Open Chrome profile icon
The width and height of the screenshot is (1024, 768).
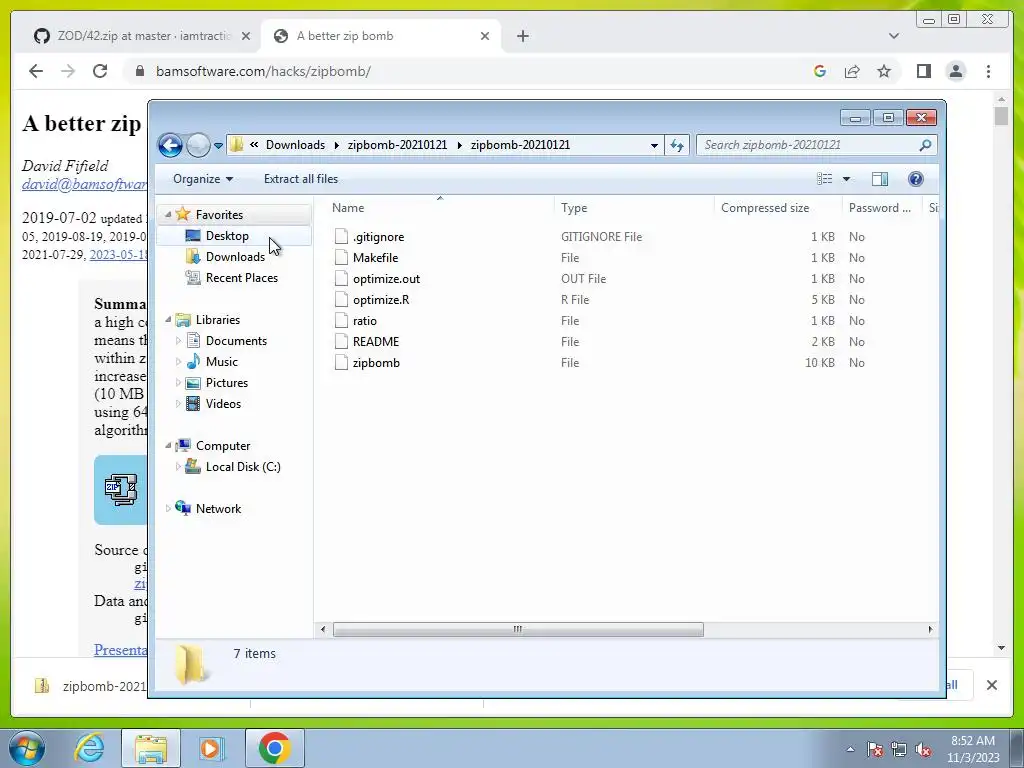(955, 71)
